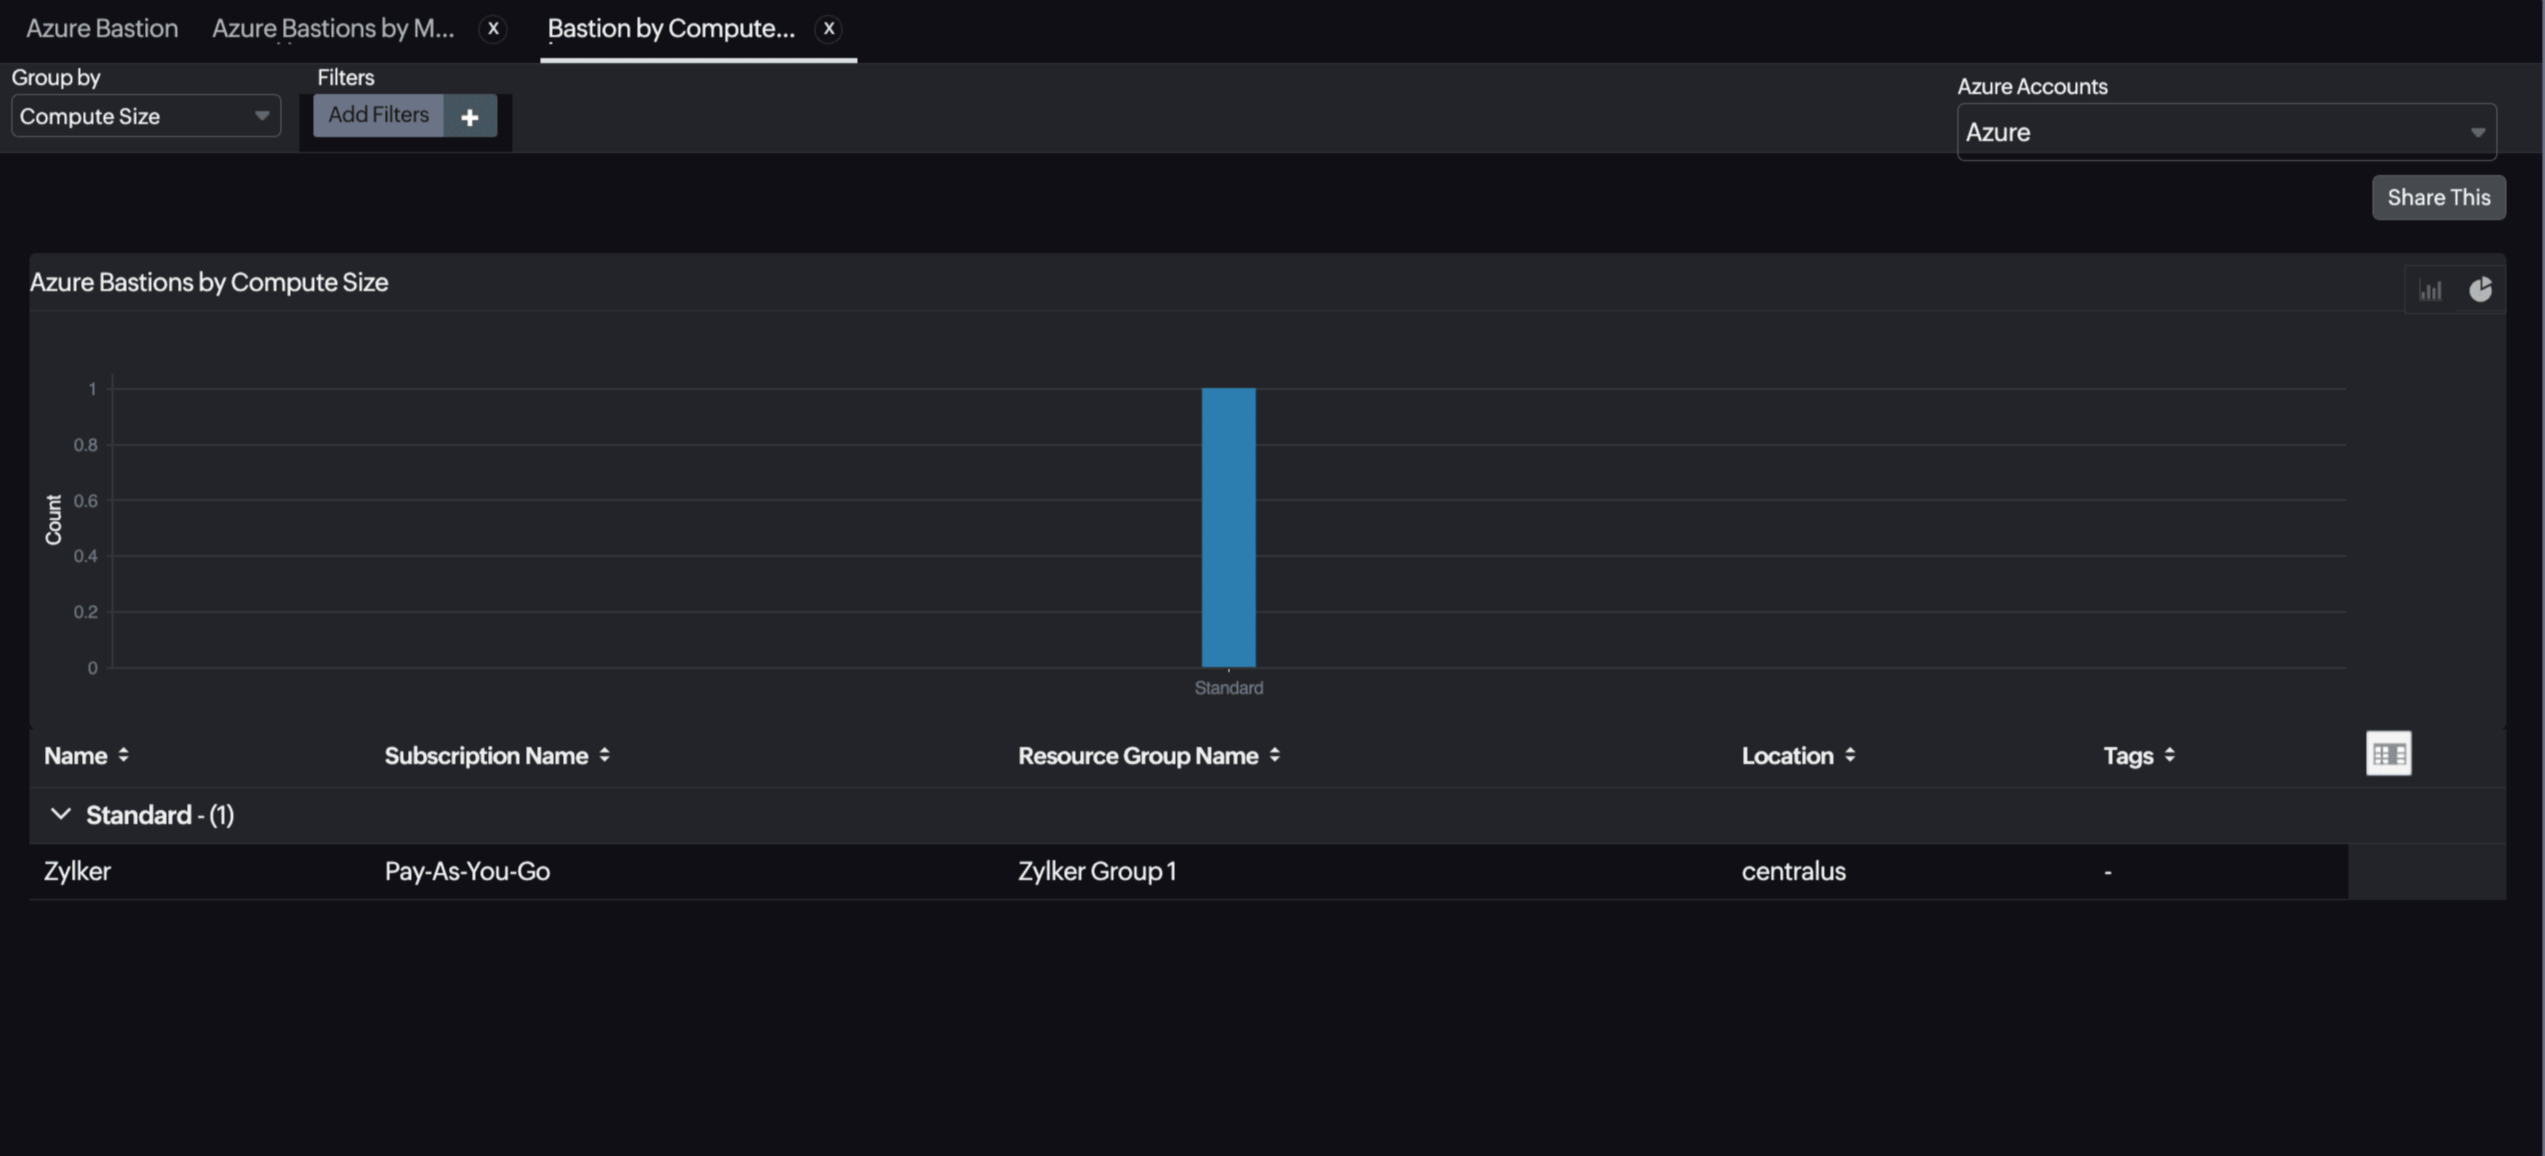2545x1156 pixels.
Task: Sort table by Name column
Action: (x=123, y=755)
